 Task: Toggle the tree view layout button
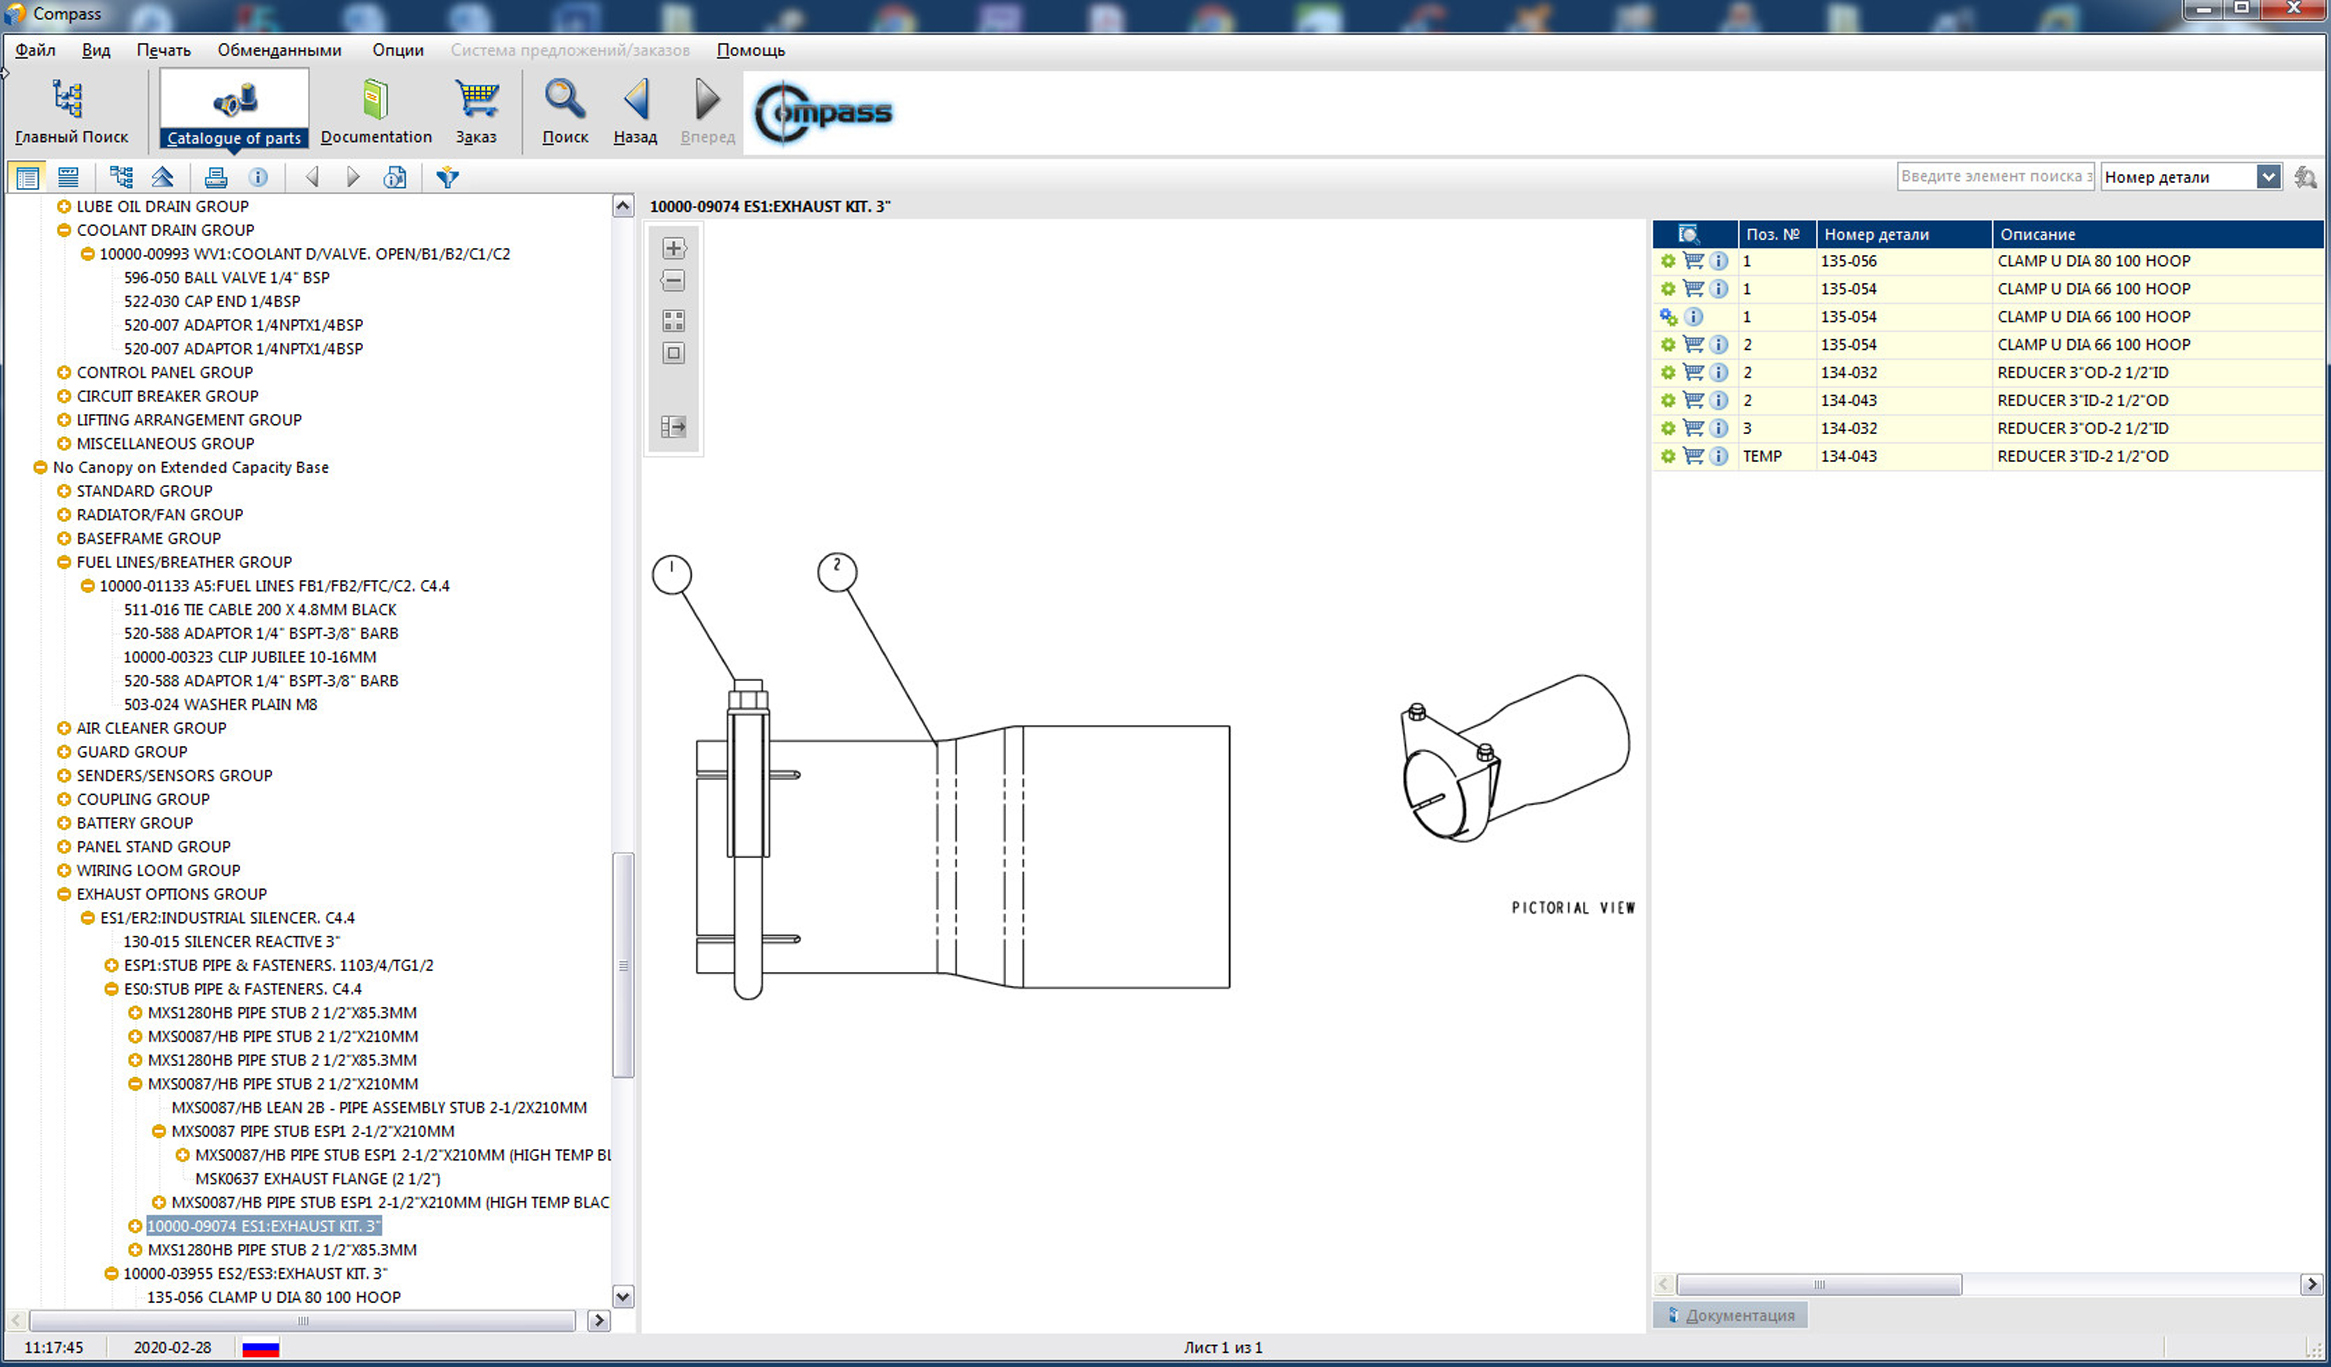(27, 178)
